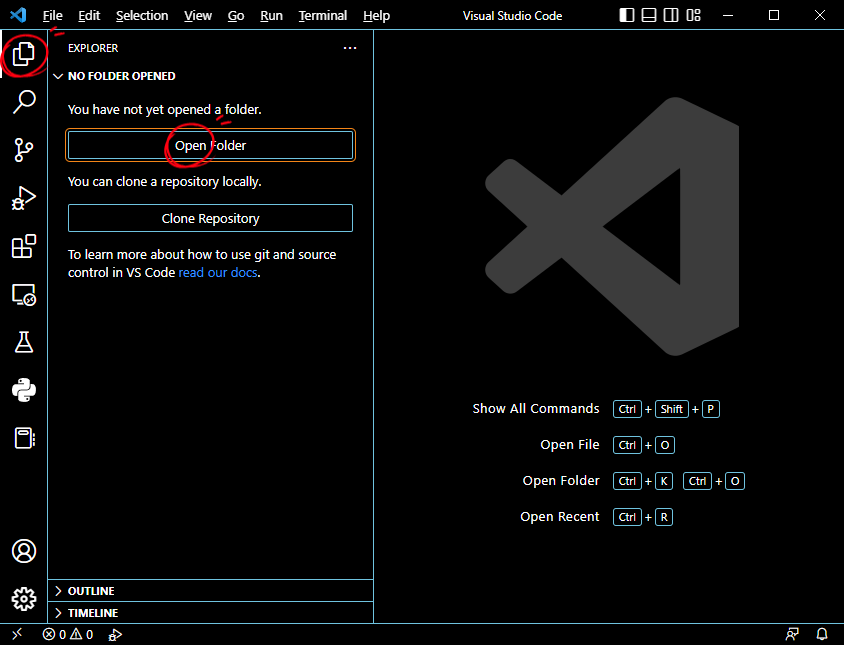
Task: Click the Open Folder button
Action: 210,145
